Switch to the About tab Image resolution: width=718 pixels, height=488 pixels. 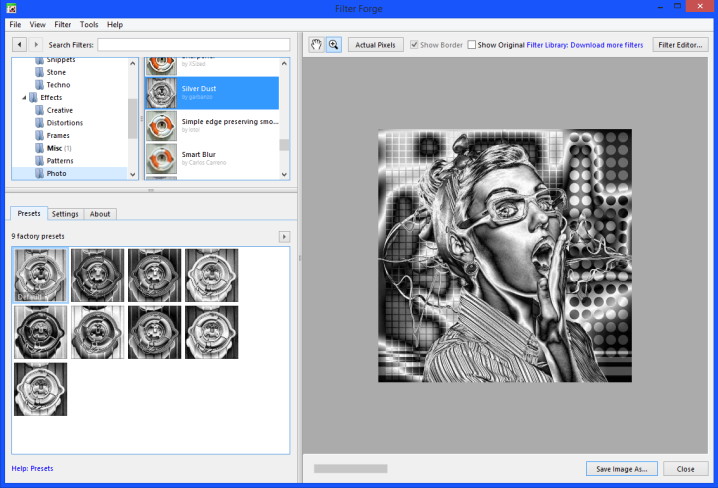(x=100, y=214)
